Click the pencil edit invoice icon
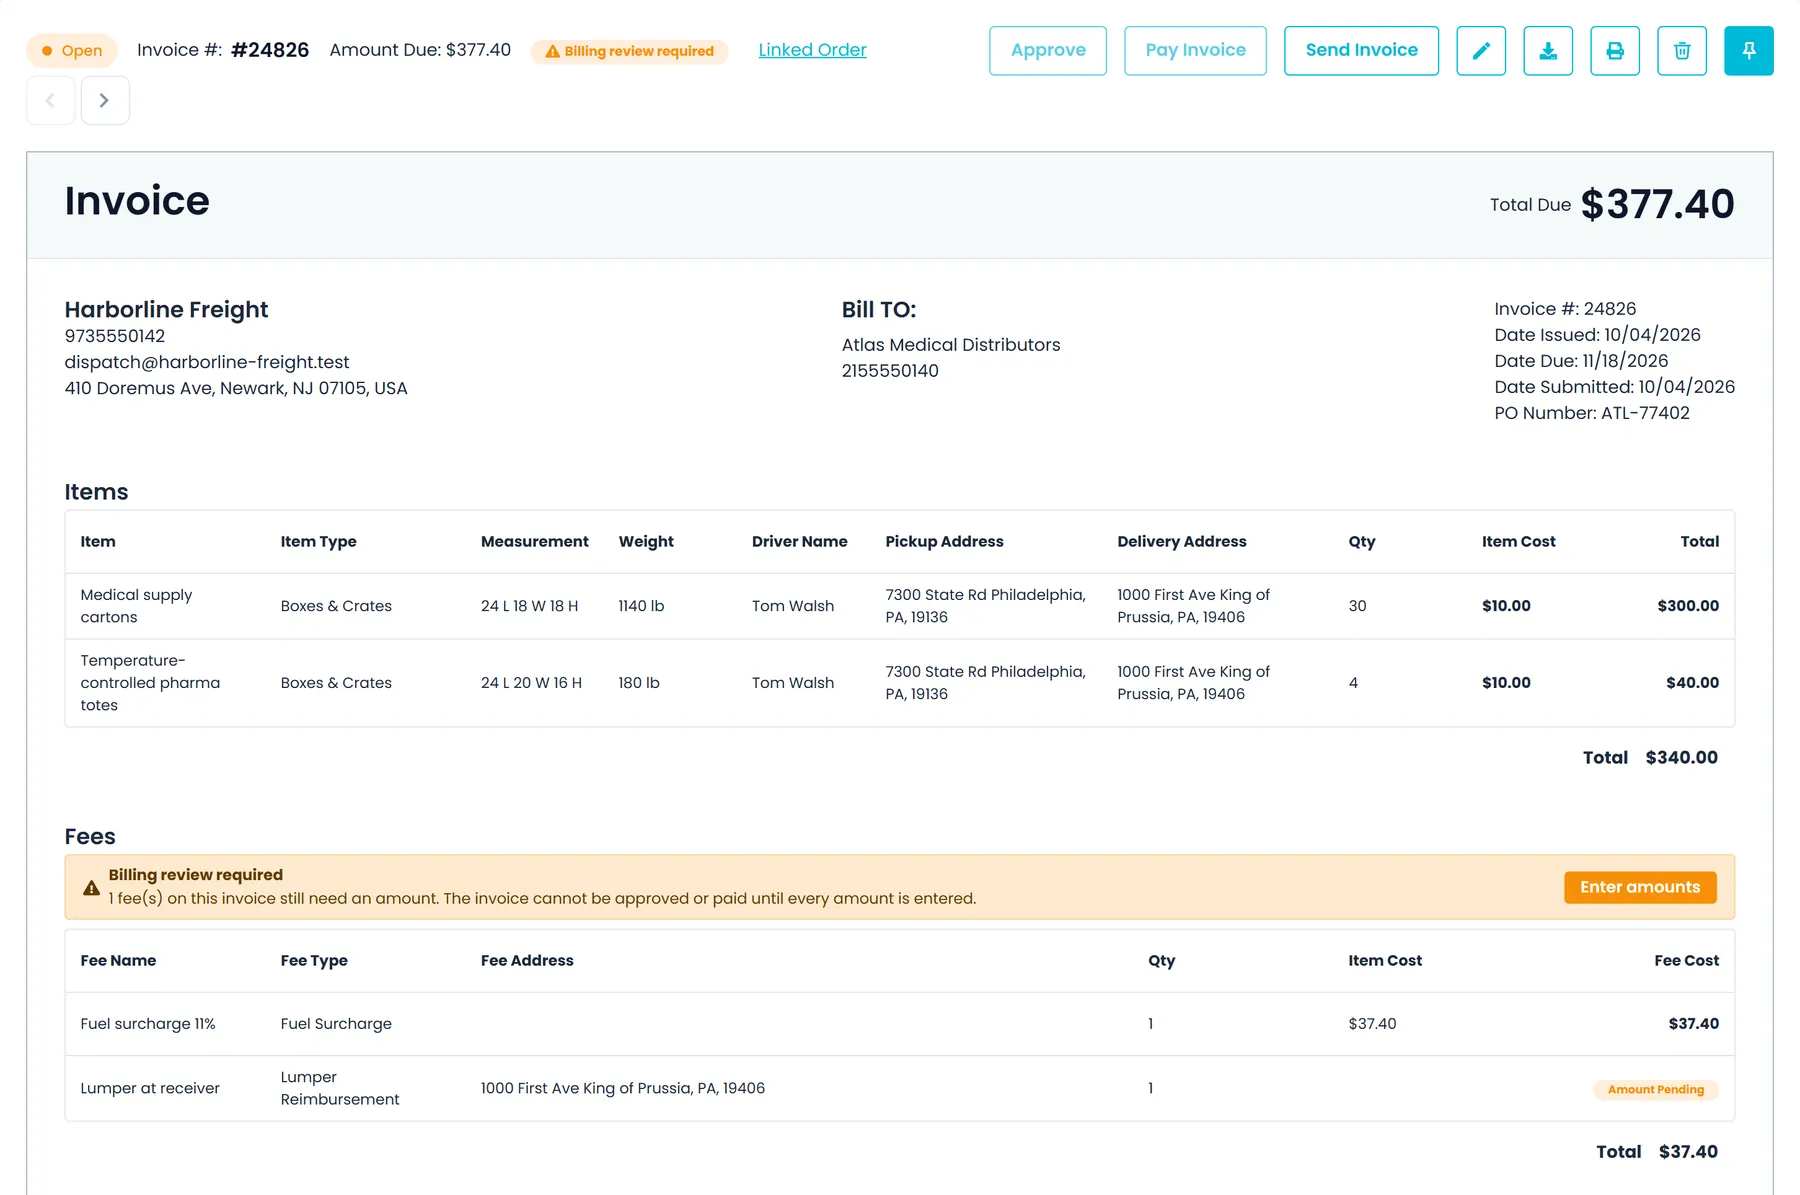The image size is (1800, 1195). 1481,51
